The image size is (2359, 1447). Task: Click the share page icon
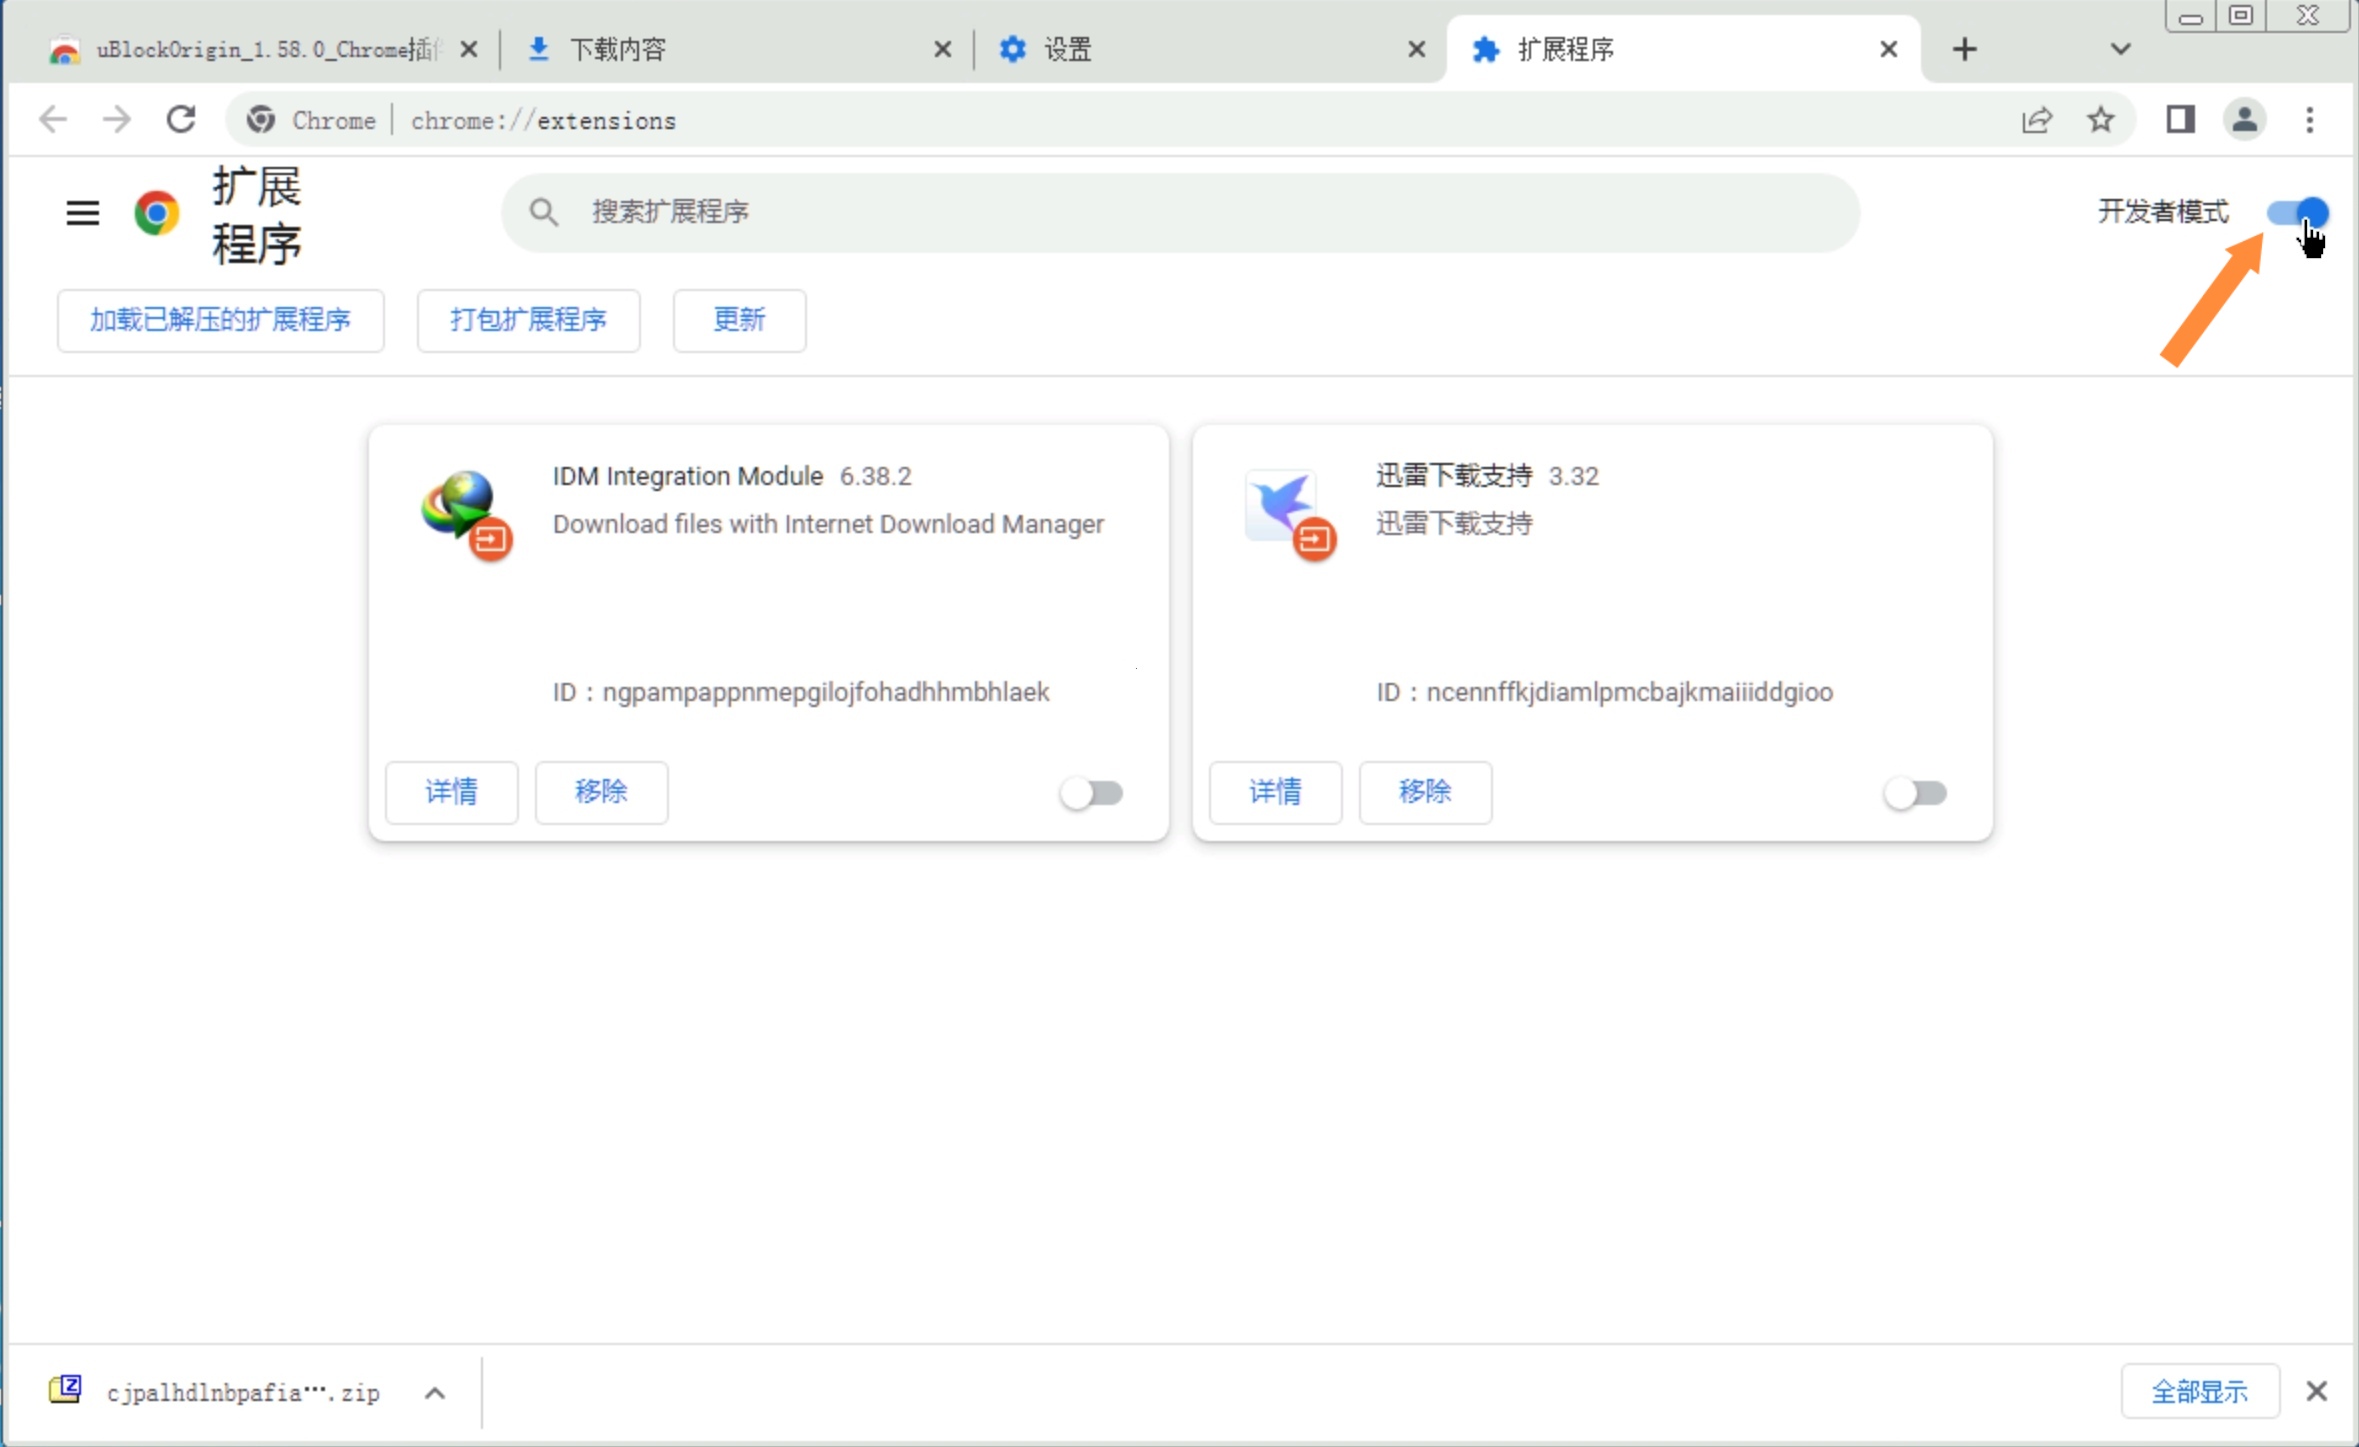[2036, 120]
